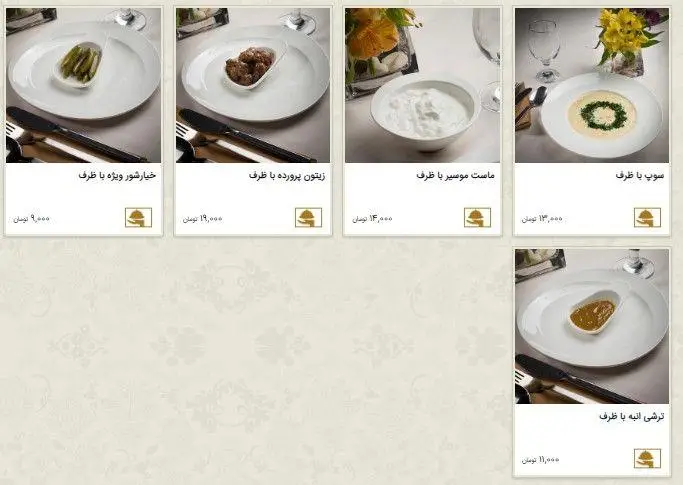The image size is (683, 485).
Task: Click the serving dish icon under سوپ با ظرف
Action: tap(647, 217)
